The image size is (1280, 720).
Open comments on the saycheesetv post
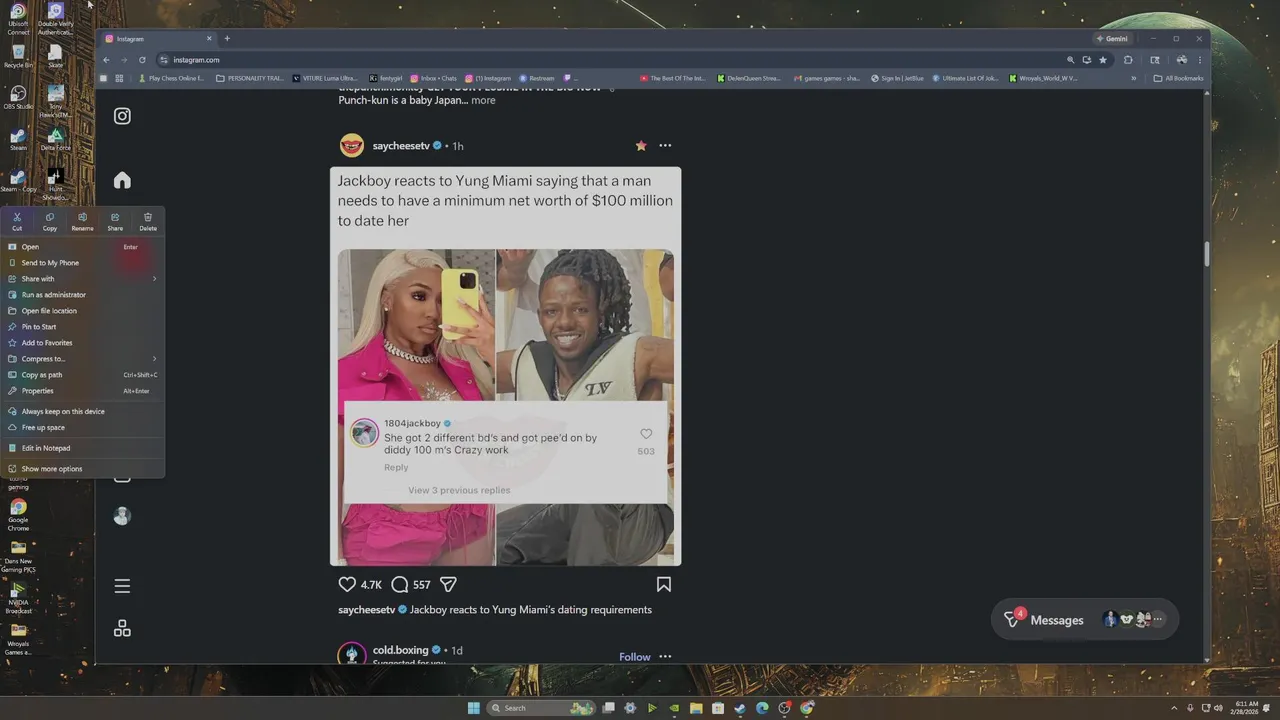(400, 584)
